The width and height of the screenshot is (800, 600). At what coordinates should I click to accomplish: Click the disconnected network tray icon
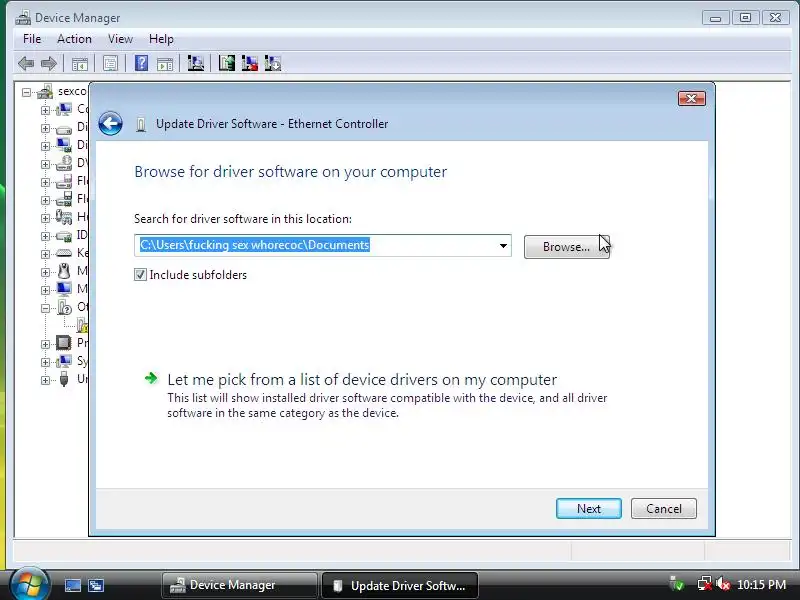(705, 584)
